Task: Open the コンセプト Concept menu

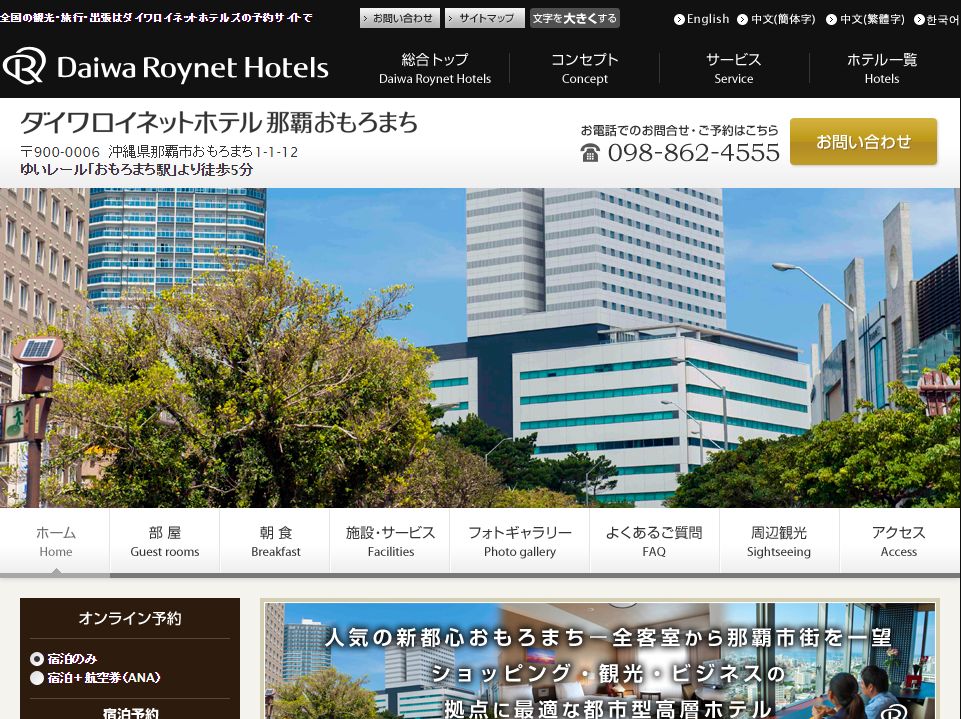Action: pyautogui.click(x=584, y=68)
